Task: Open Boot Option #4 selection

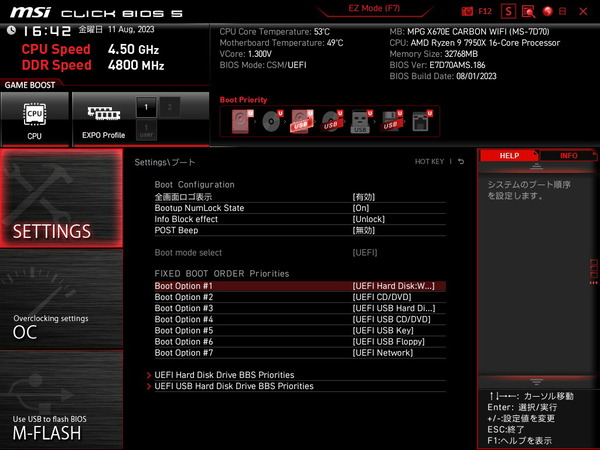Action: (300, 320)
